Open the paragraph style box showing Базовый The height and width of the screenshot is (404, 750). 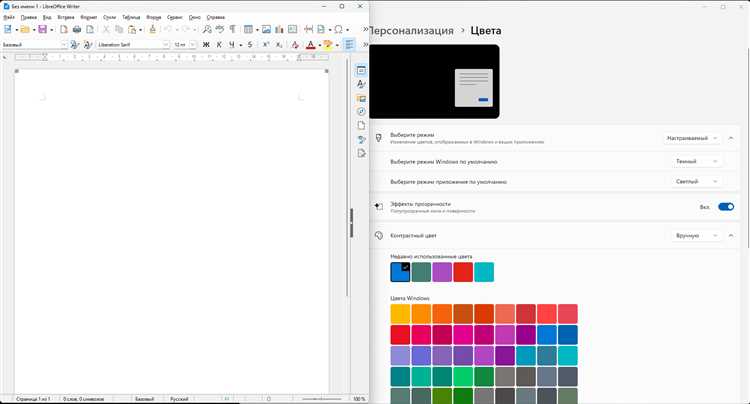tap(34, 44)
